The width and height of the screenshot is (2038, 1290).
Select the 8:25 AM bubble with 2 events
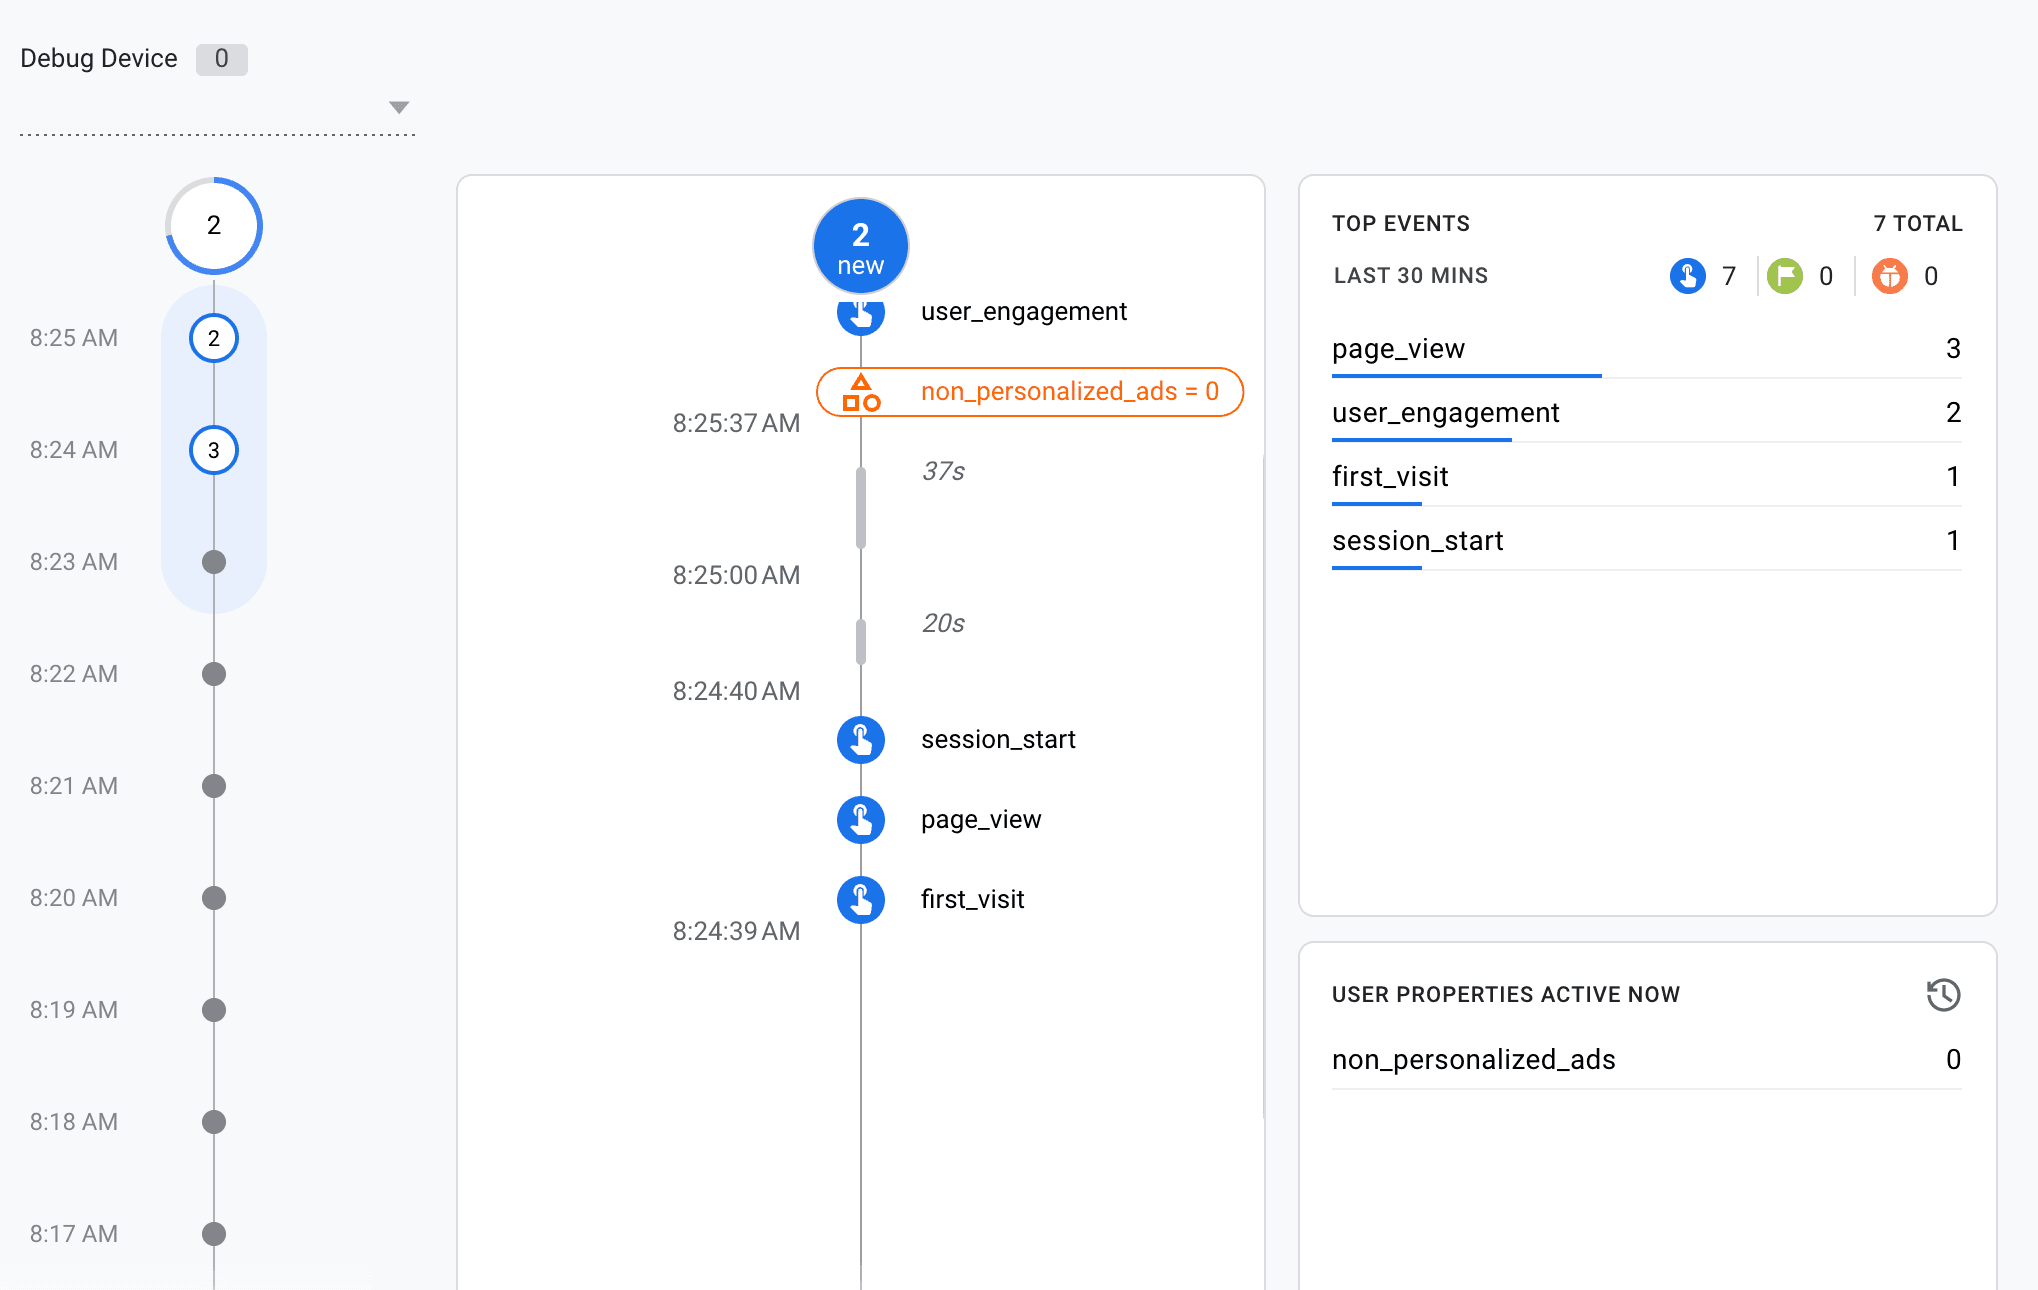pos(214,338)
